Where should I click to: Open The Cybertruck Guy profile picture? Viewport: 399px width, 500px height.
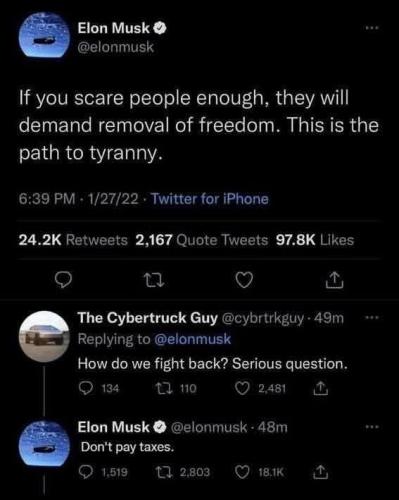point(44,336)
